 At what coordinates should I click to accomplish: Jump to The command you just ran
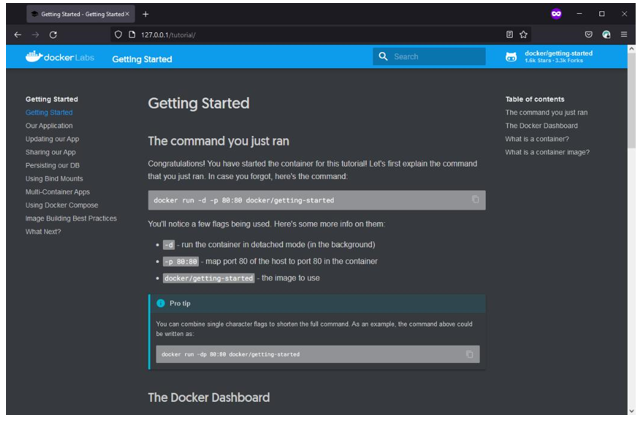(x=546, y=112)
